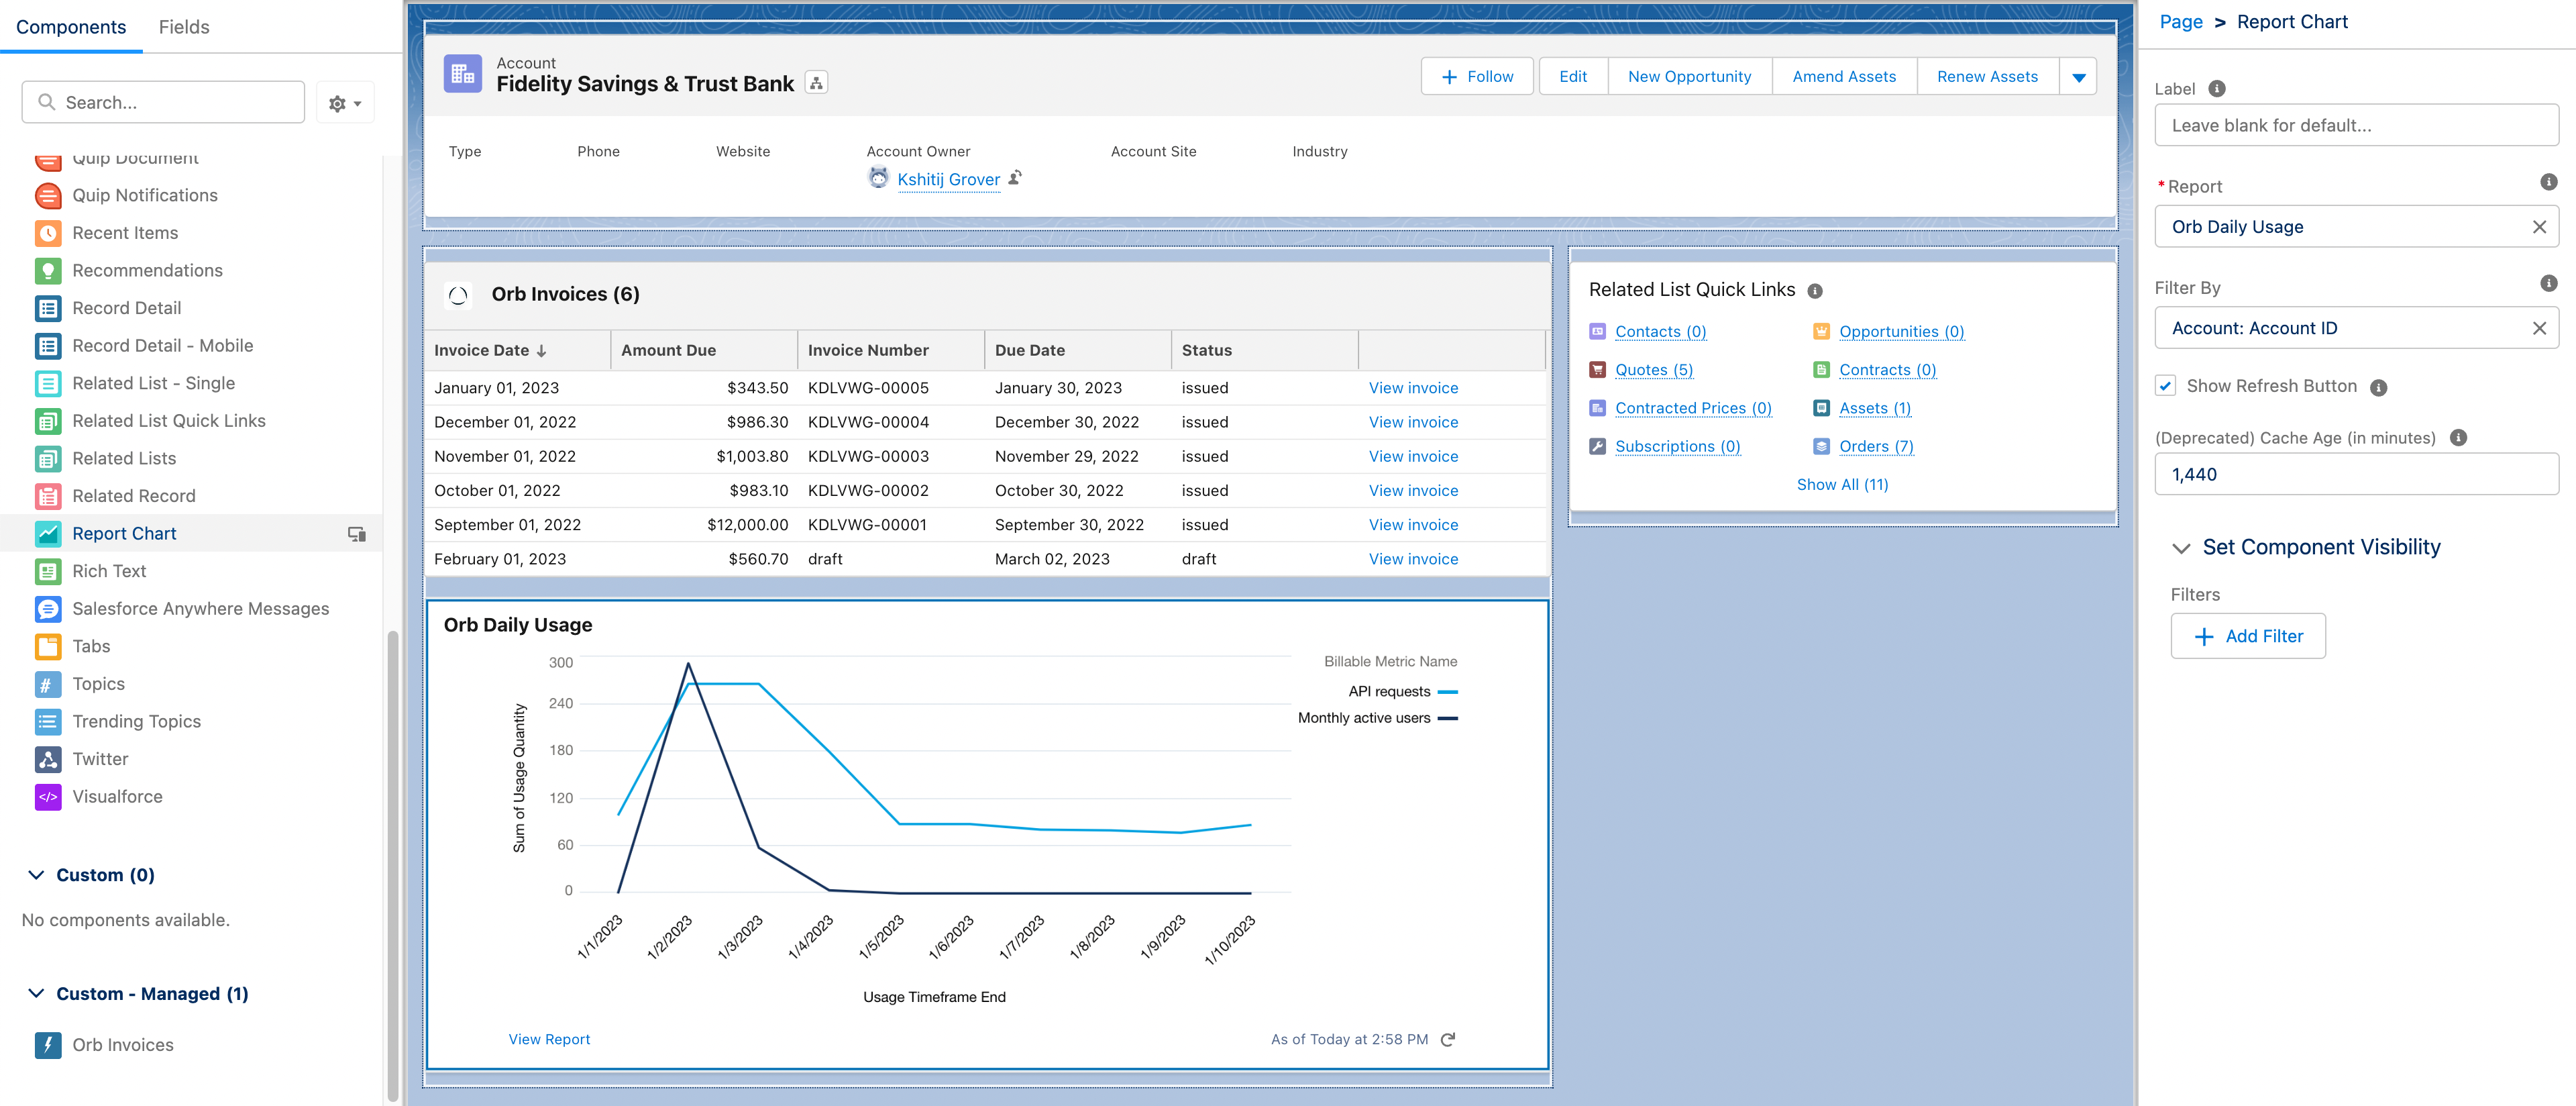The image size is (2576, 1106).
Task: Click the Add Filter button
Action: tap(2247, 636)
